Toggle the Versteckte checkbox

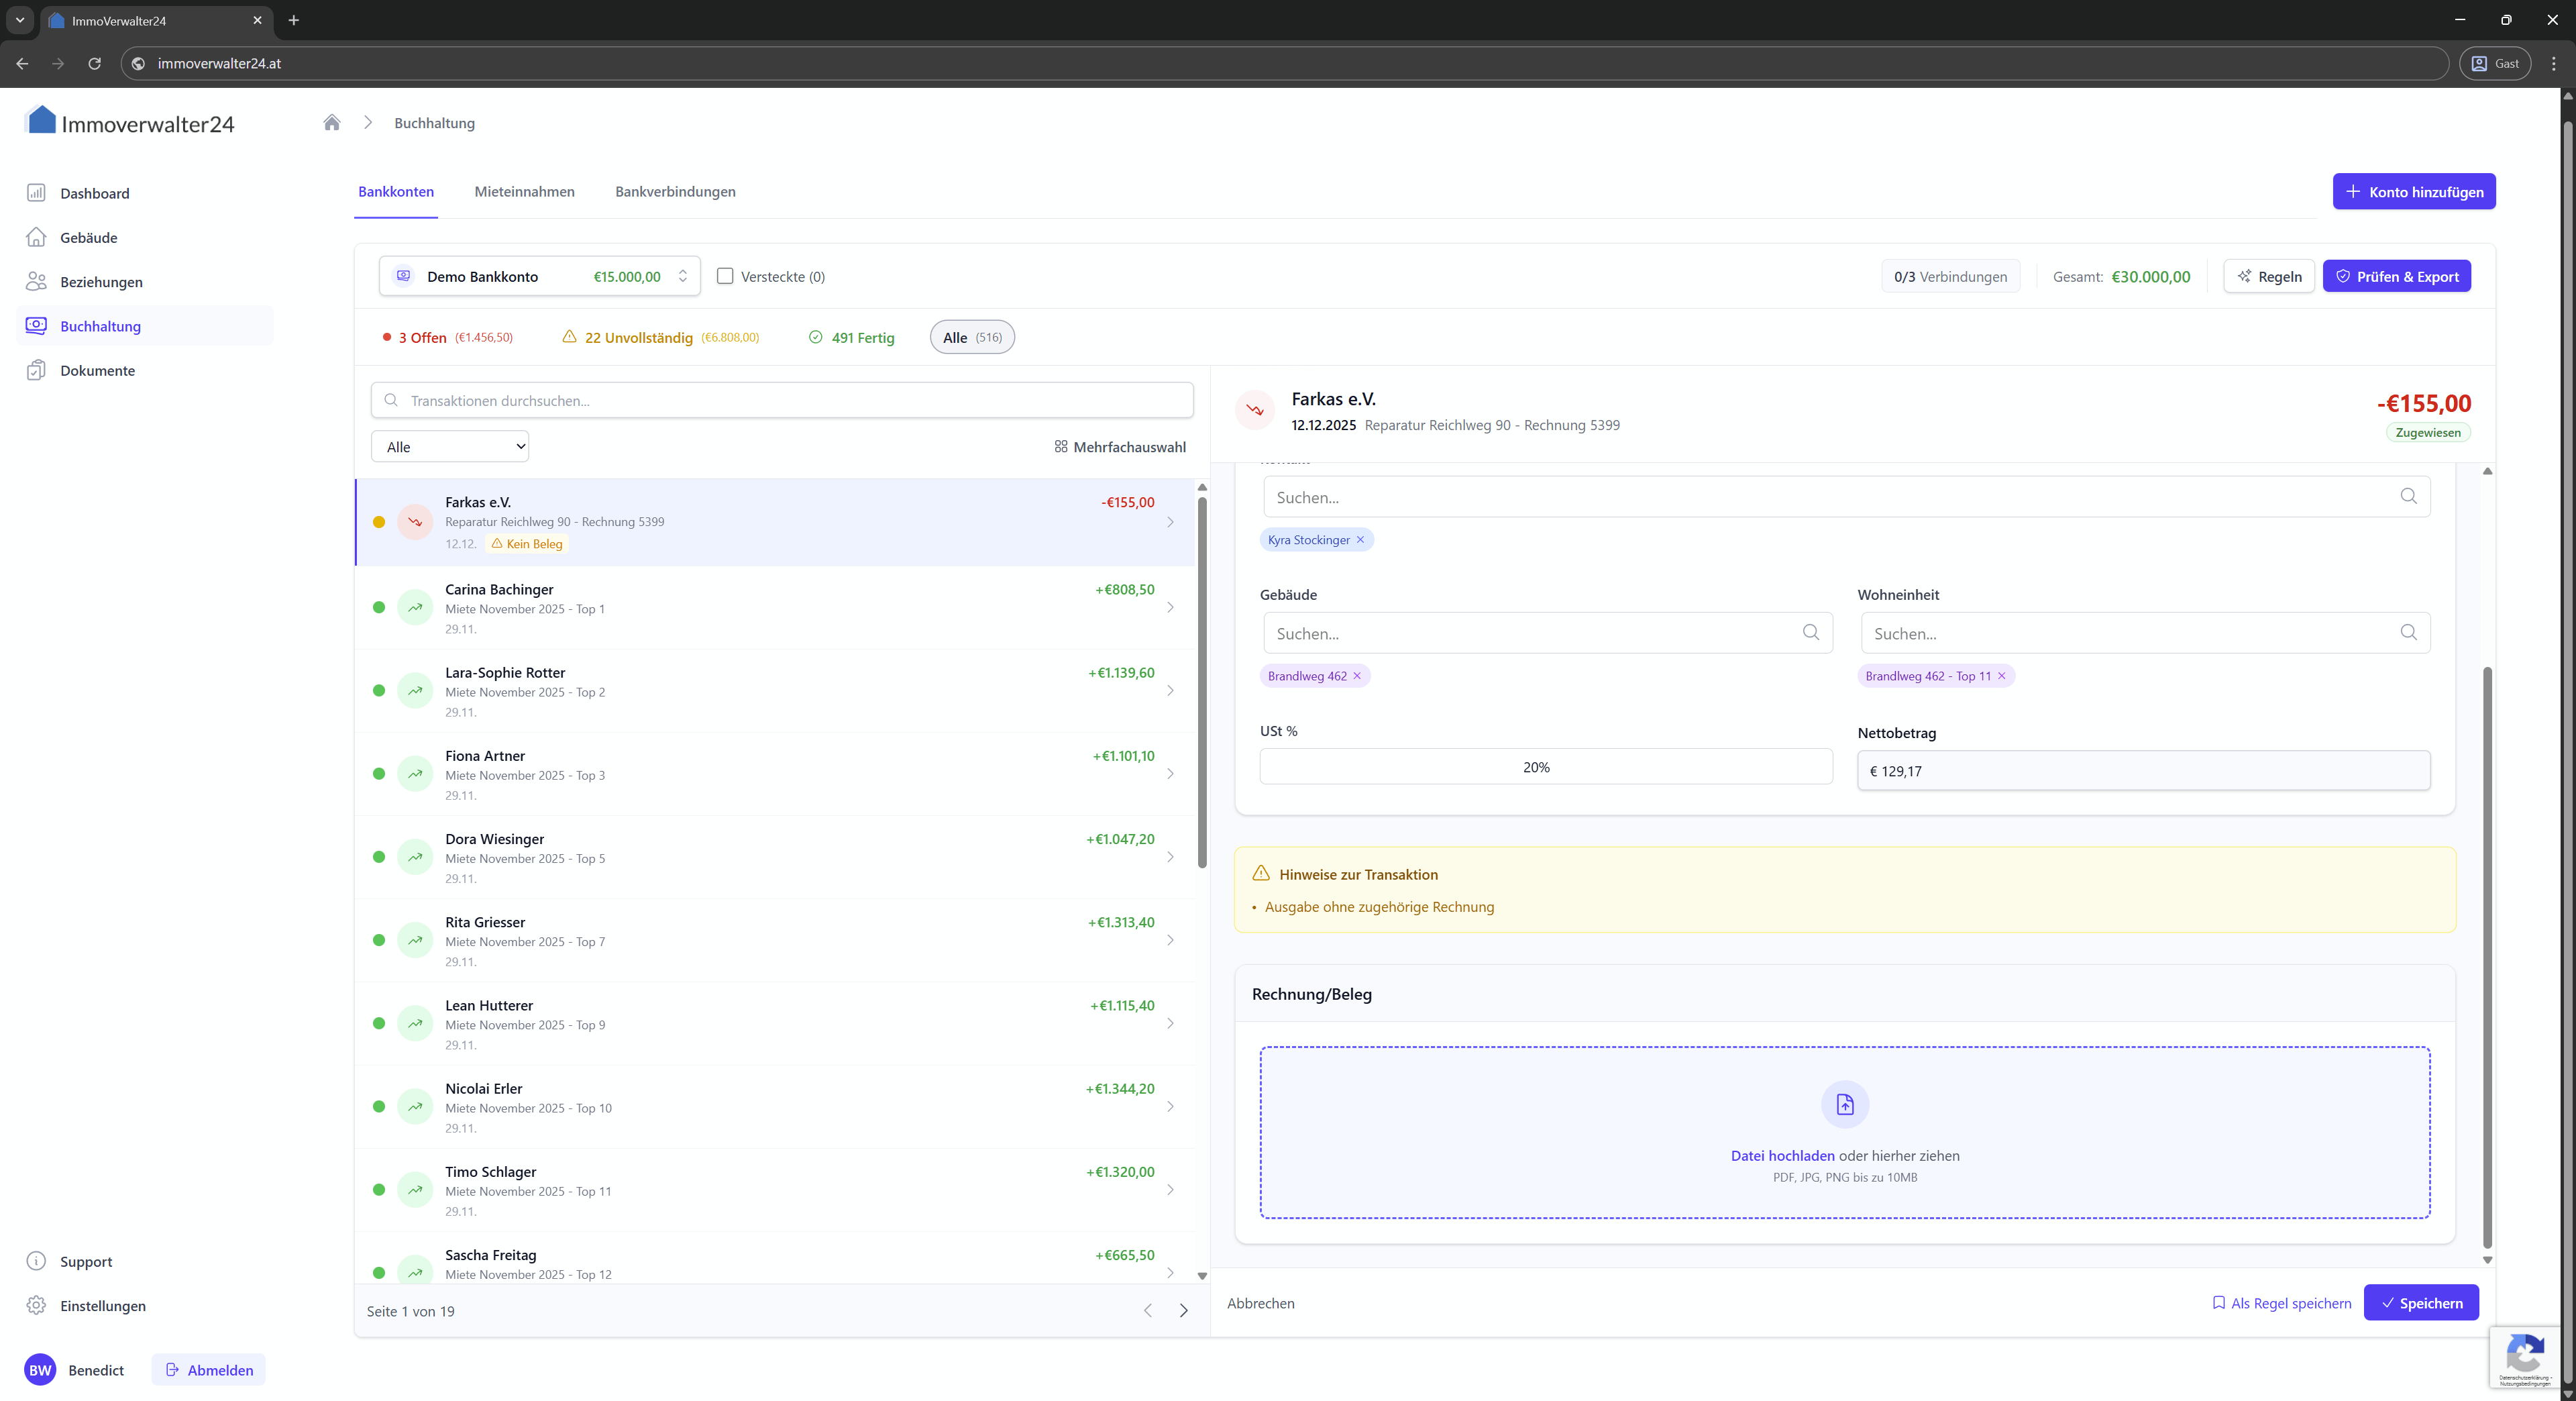pyautogui.click(x=725, y=276)
